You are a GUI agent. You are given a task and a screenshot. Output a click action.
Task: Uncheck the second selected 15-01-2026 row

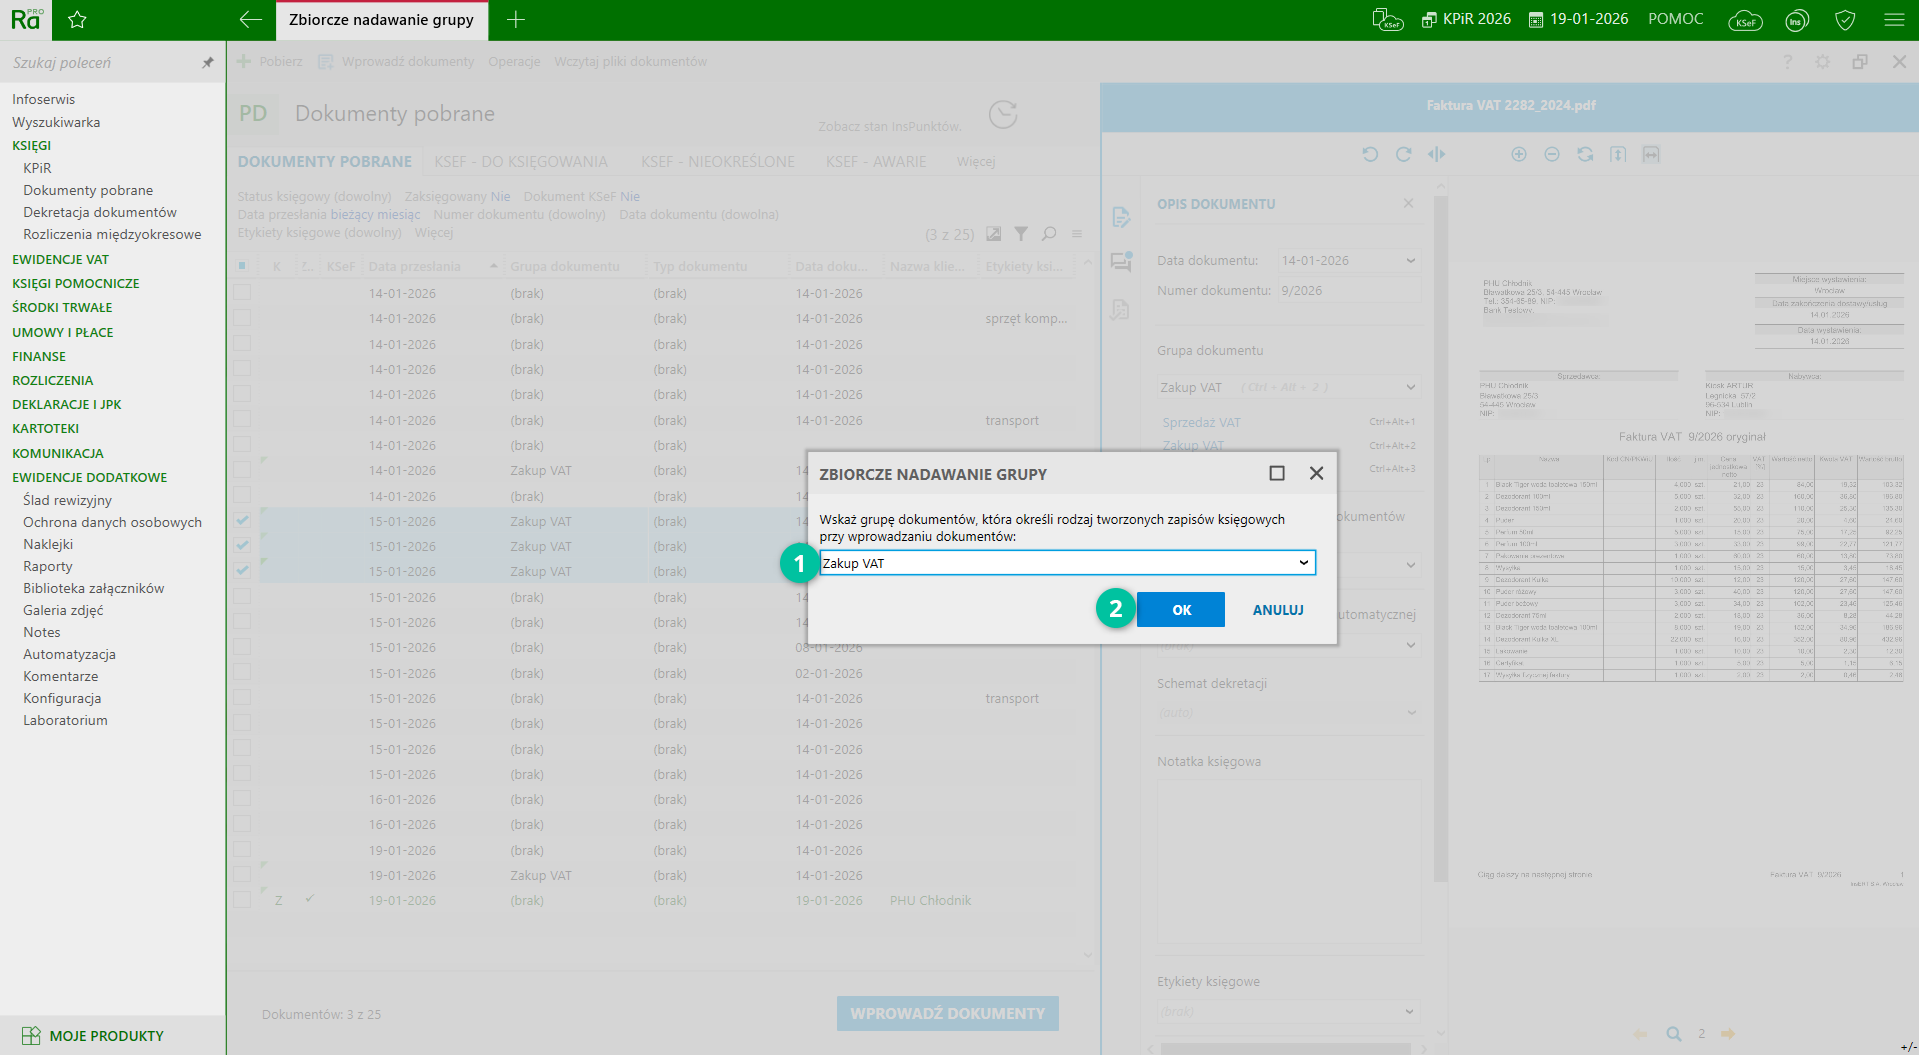coord(243,546)
